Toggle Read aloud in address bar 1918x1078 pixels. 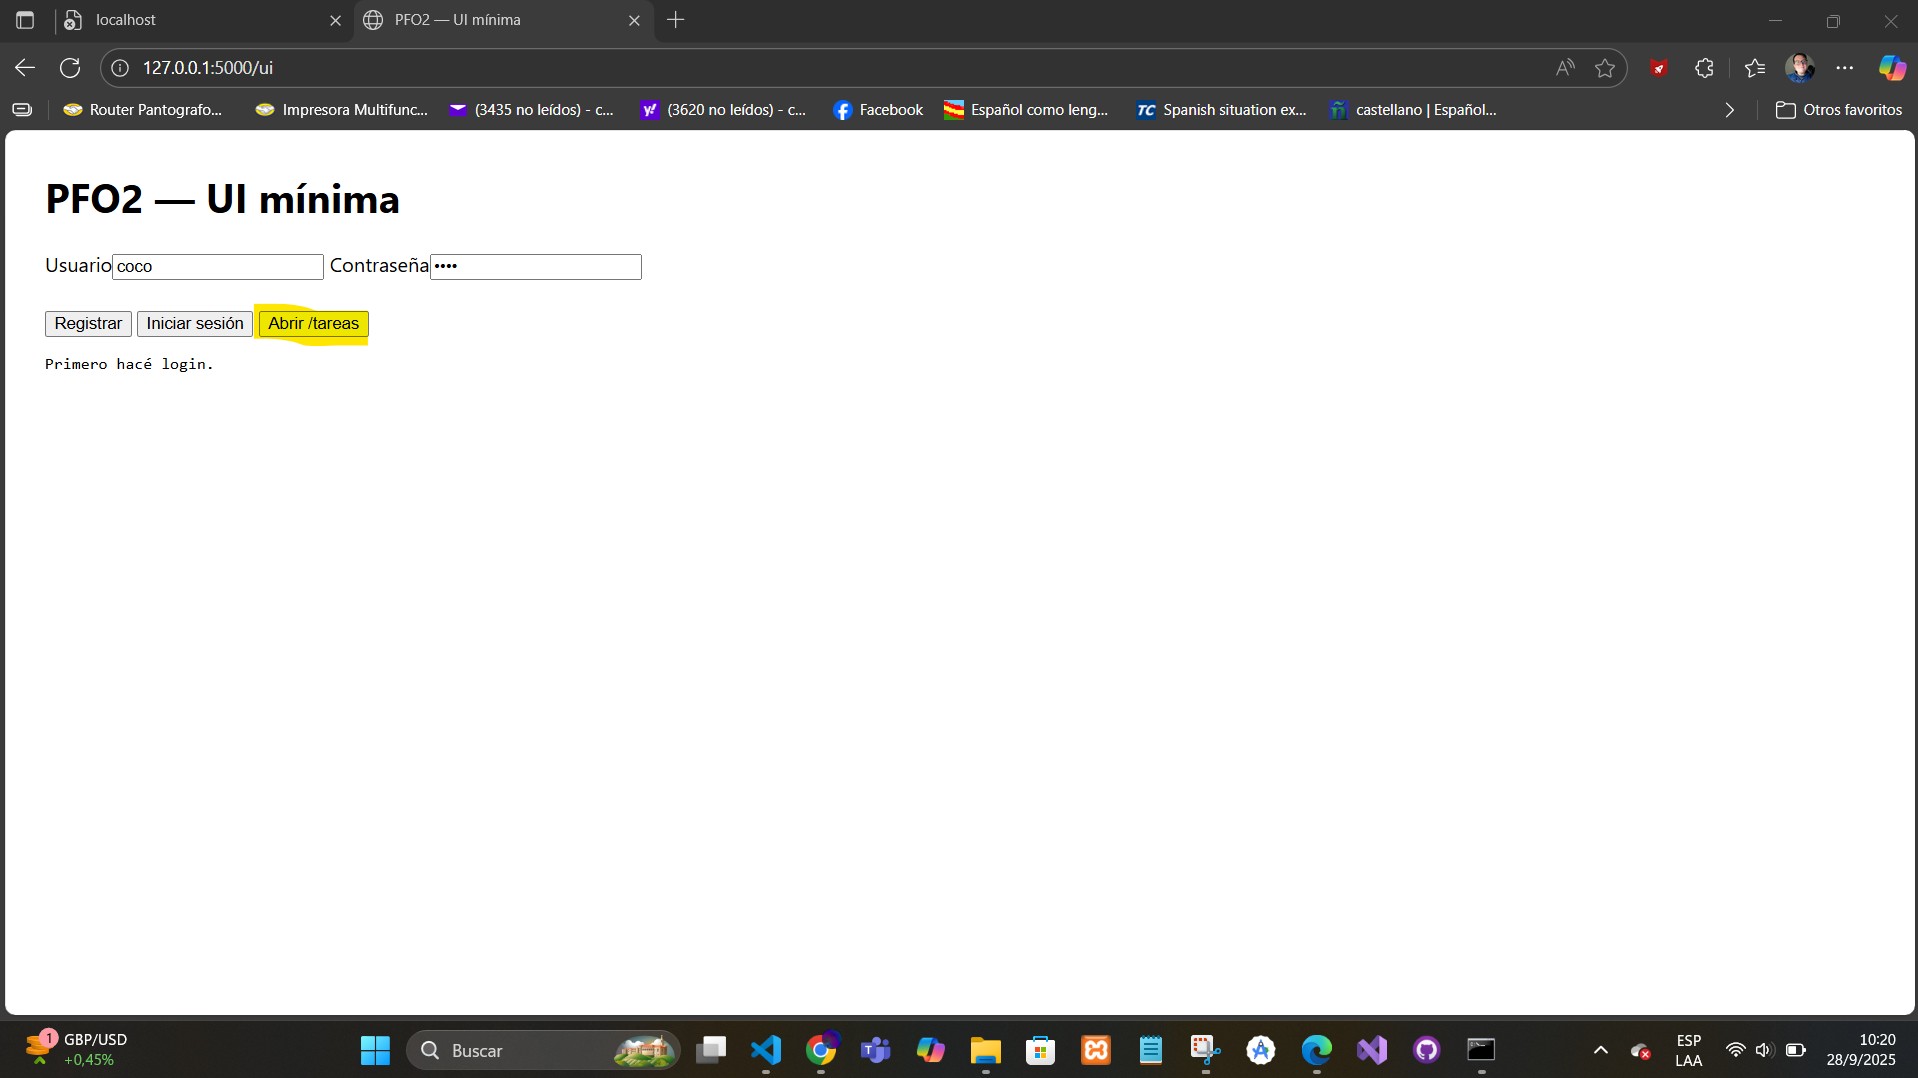(1565, 68)
